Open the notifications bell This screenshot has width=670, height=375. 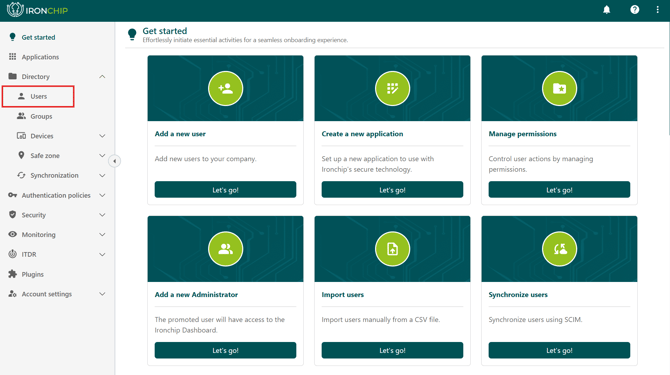(606, 10)
